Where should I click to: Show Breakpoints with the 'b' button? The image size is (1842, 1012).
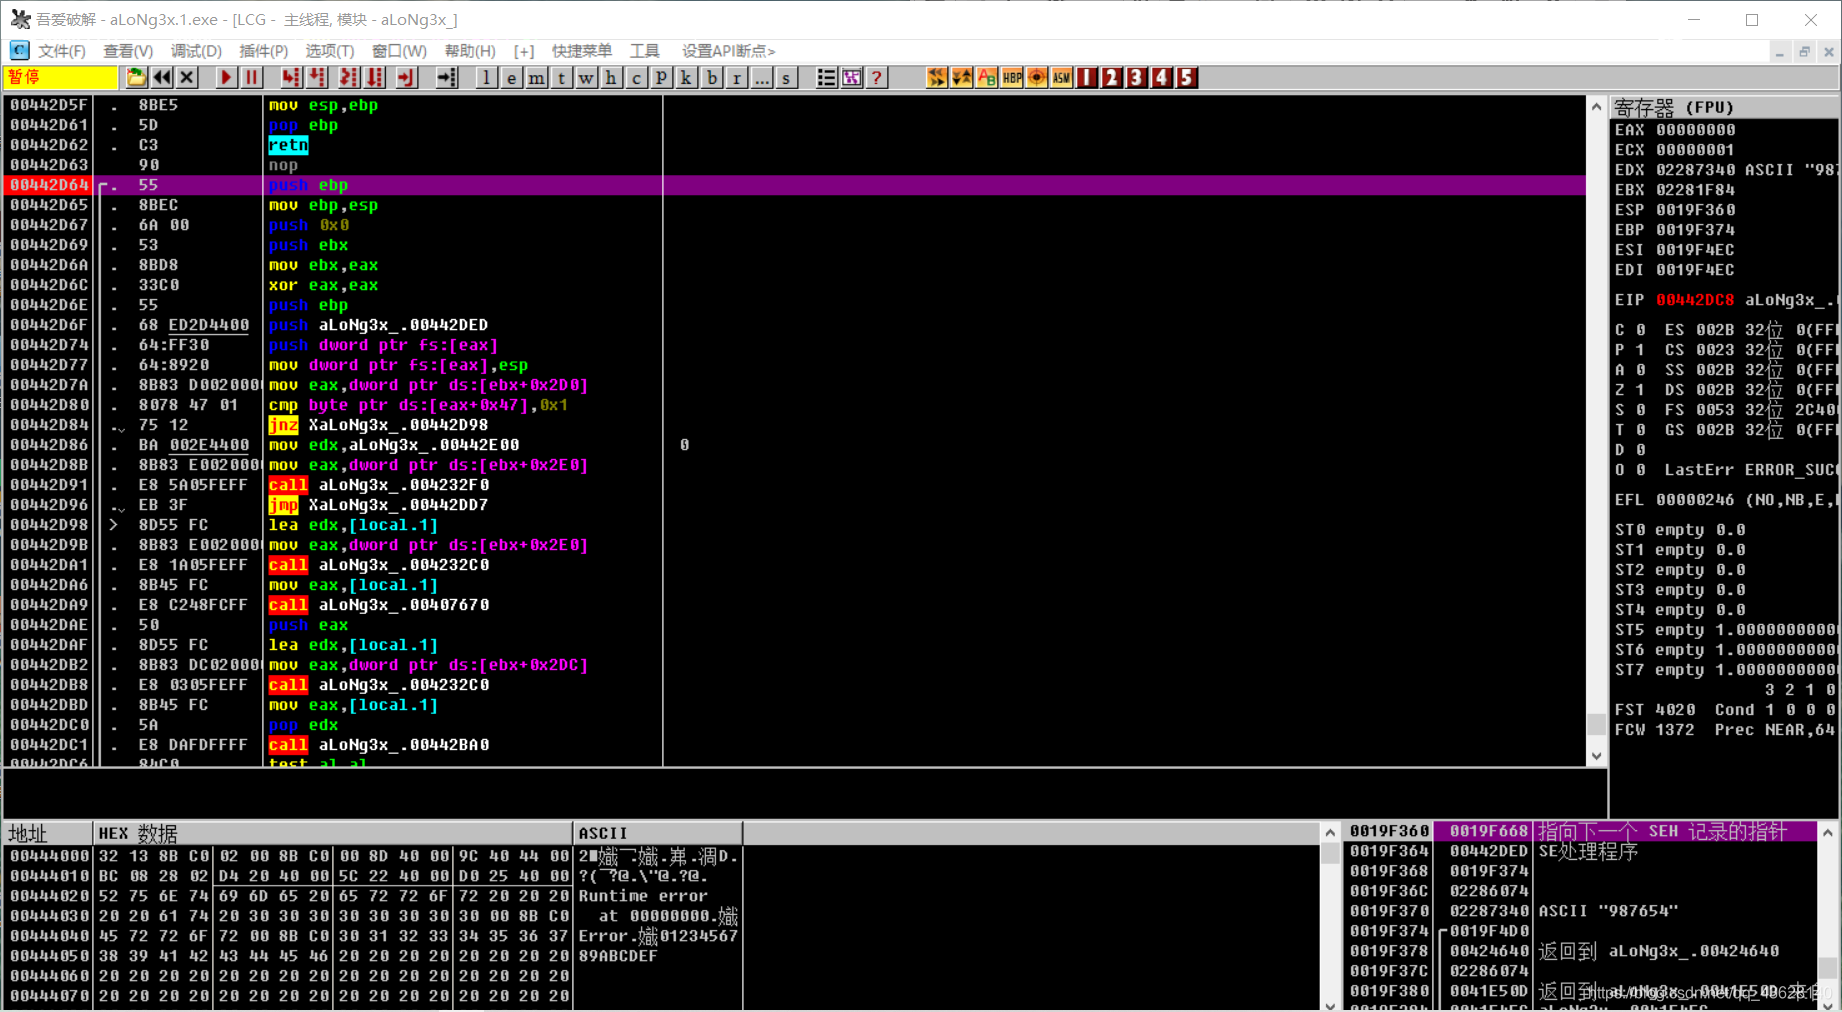[711, 78]
